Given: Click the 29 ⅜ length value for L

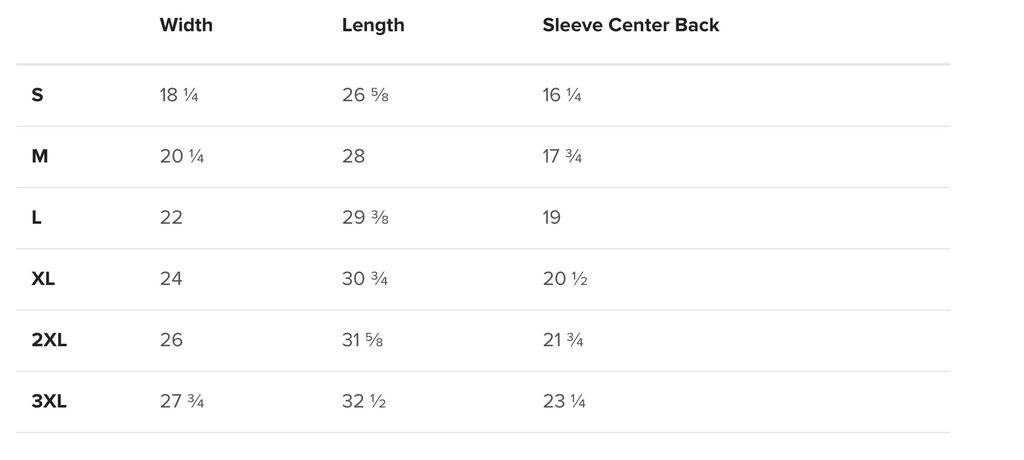Looking at the screenshot, I should [x=365, y=218].
